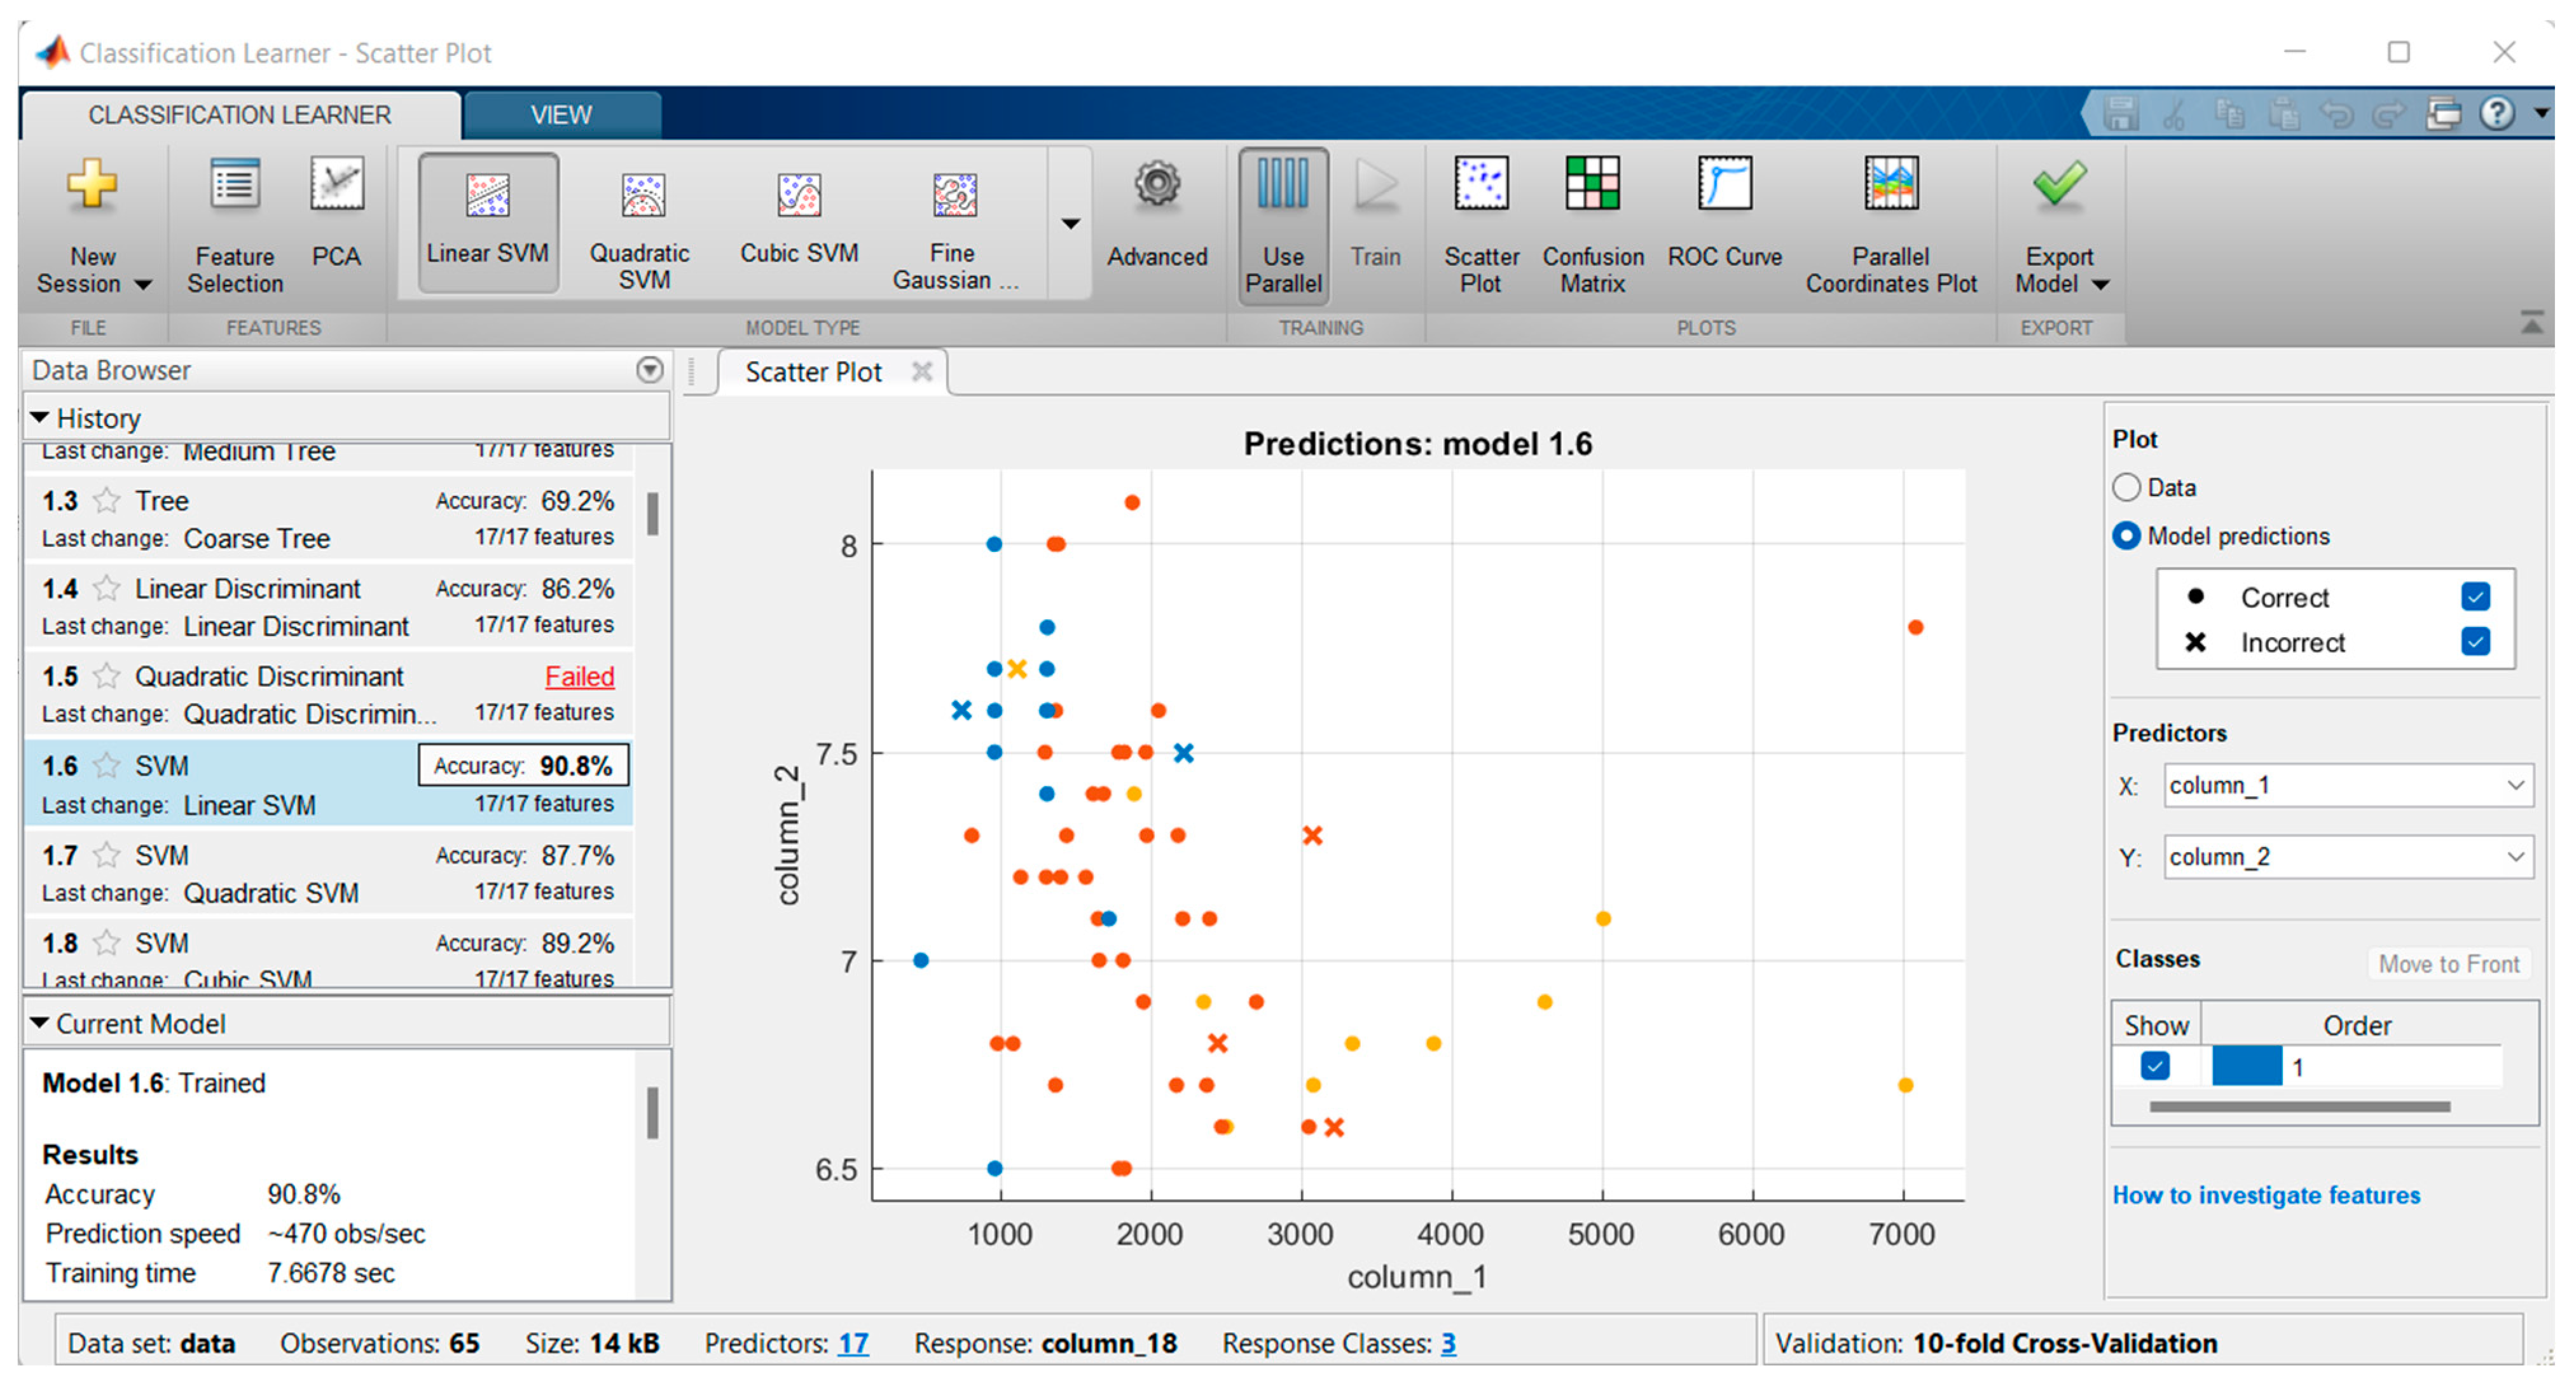This screenshot has height=1390, width=2576.
Task: Open How to investigate features link
Action: click(2265, 1195)
